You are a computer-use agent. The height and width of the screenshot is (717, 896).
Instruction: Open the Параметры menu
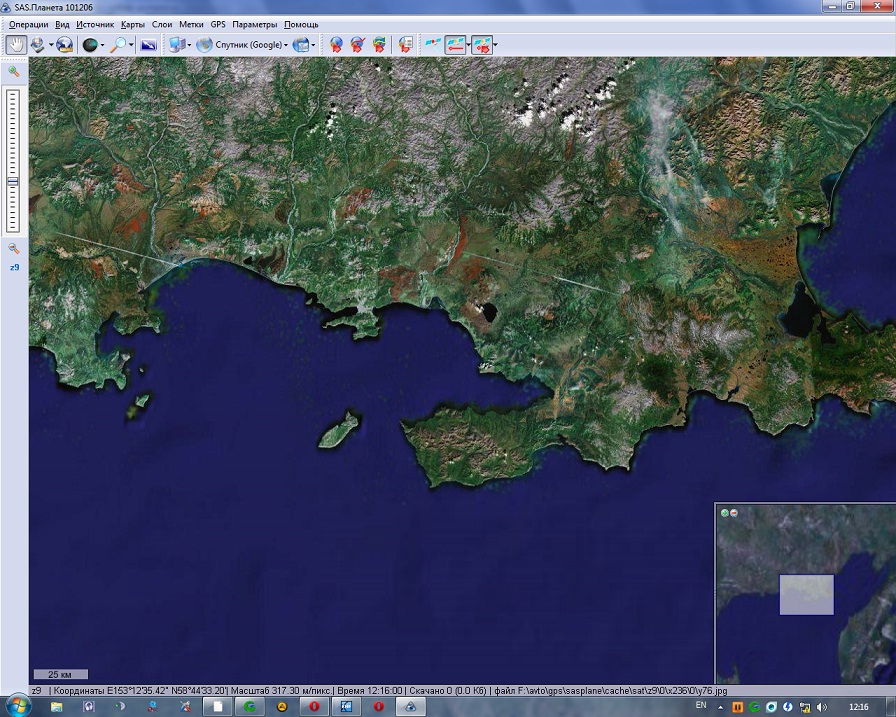(255, 23)
